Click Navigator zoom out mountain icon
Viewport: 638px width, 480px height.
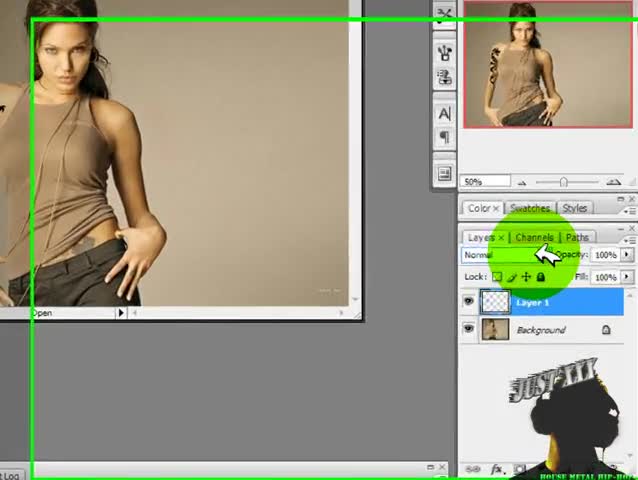click(522, 183)
